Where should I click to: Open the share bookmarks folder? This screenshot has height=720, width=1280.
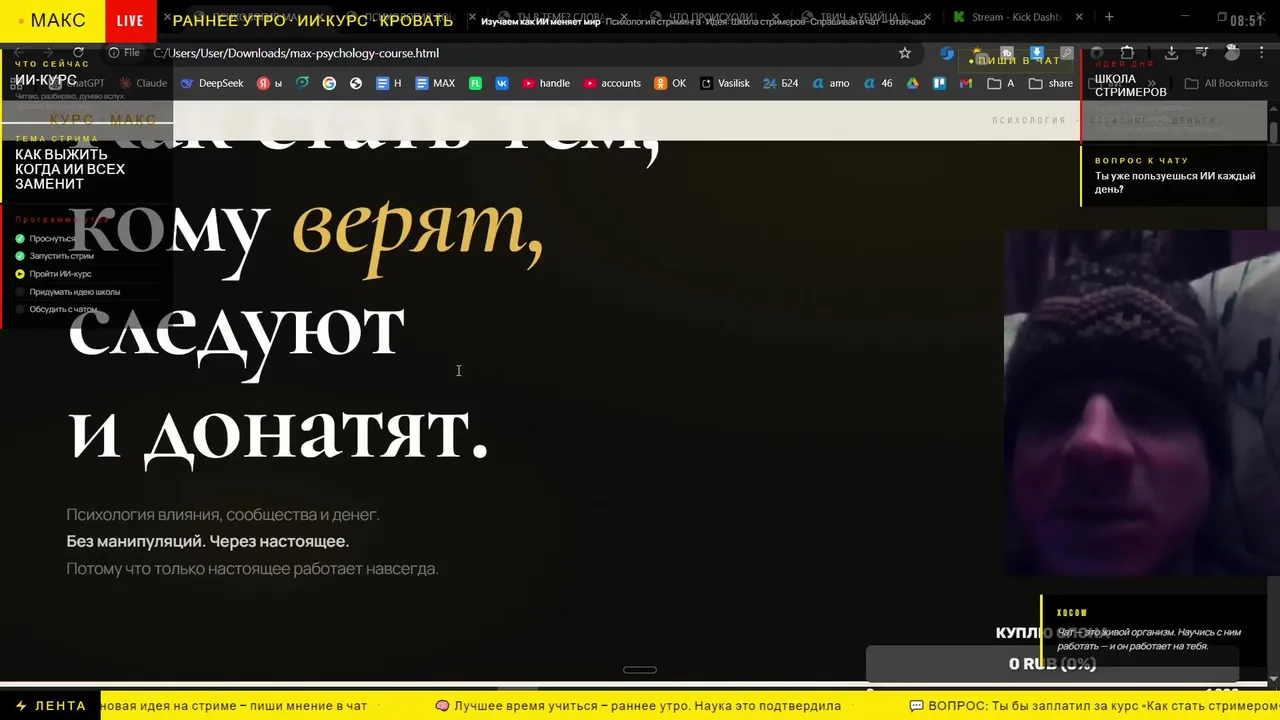click(1051, 83)
